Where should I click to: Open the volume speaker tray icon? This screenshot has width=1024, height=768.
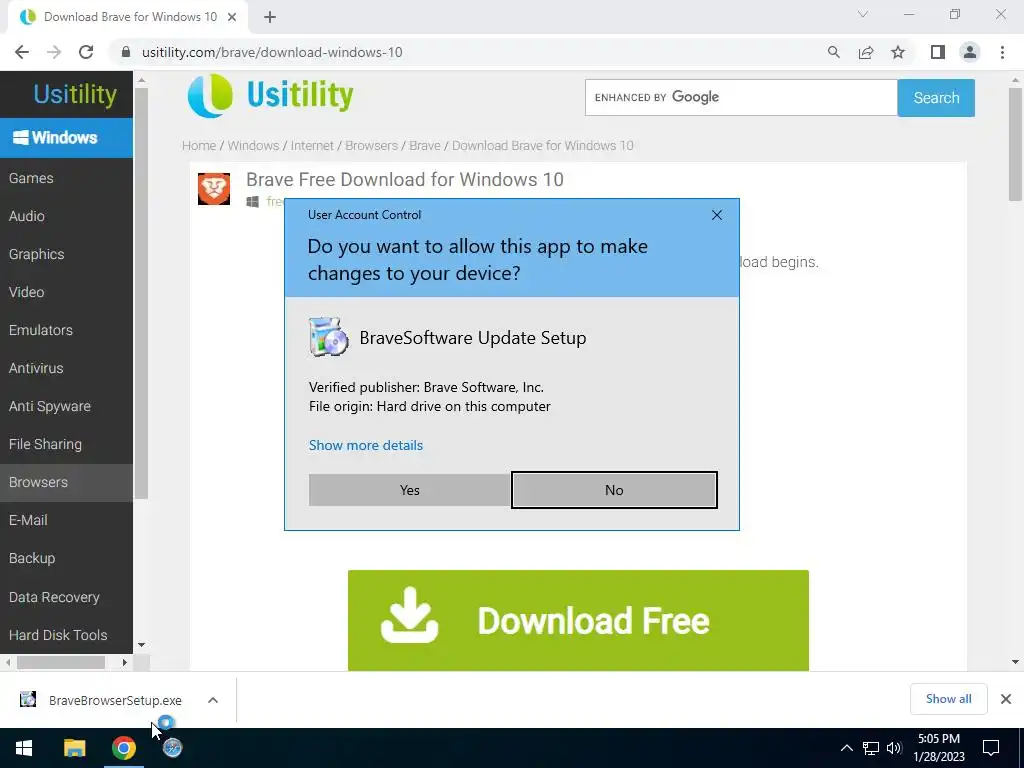coord(894,748)
